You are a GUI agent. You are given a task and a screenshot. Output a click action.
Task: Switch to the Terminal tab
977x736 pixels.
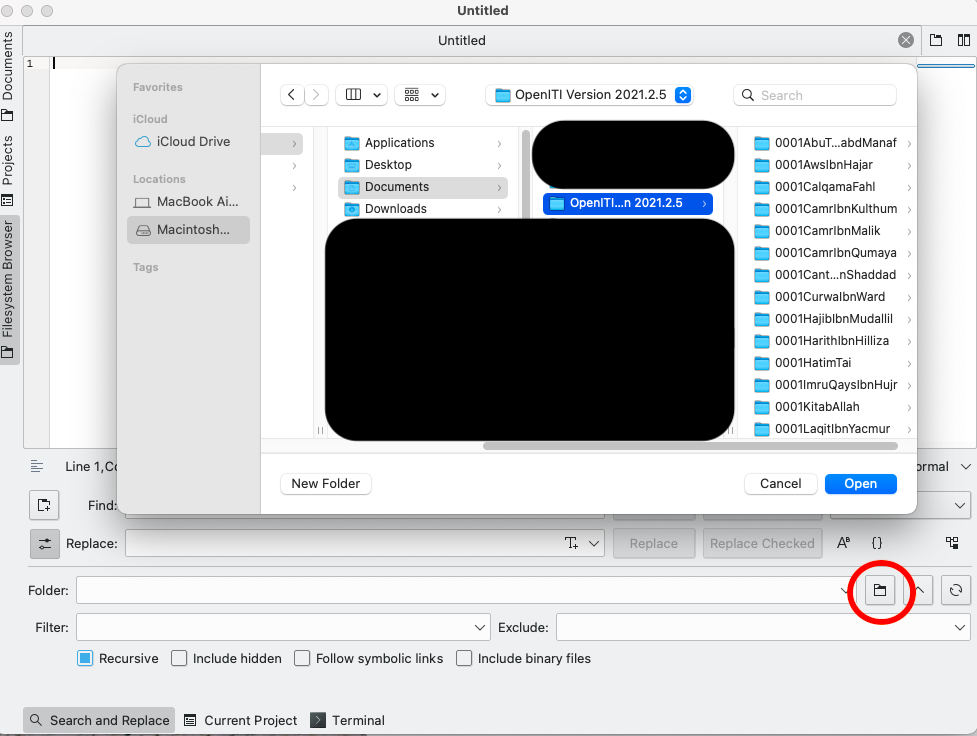click(347, 720)
